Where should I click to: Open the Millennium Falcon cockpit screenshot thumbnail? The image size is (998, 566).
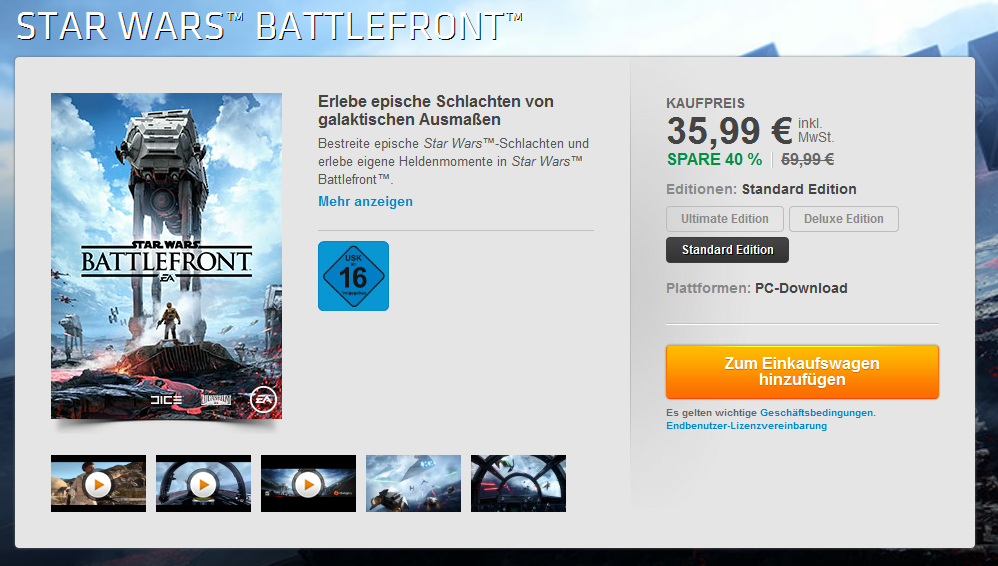click(x=519, y=483)
